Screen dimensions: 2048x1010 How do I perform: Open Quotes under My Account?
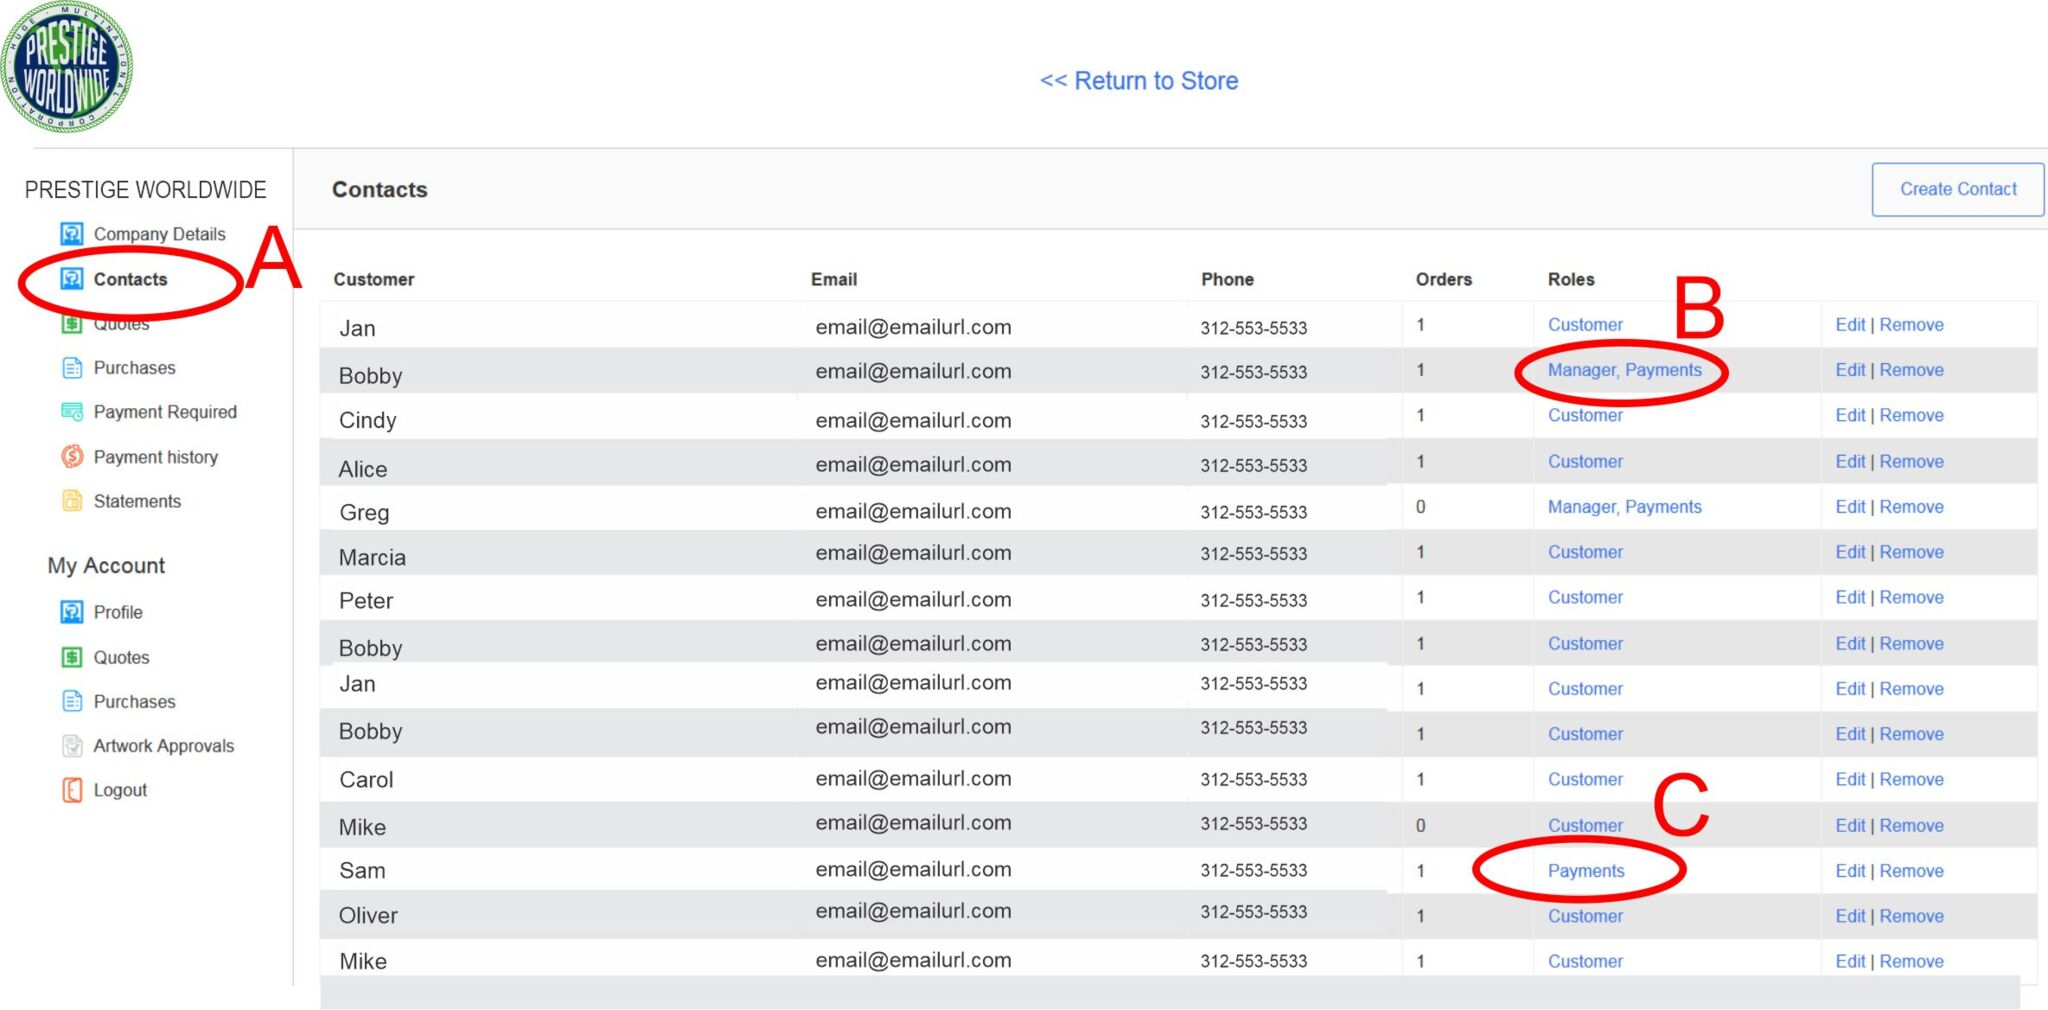(121, 658)
